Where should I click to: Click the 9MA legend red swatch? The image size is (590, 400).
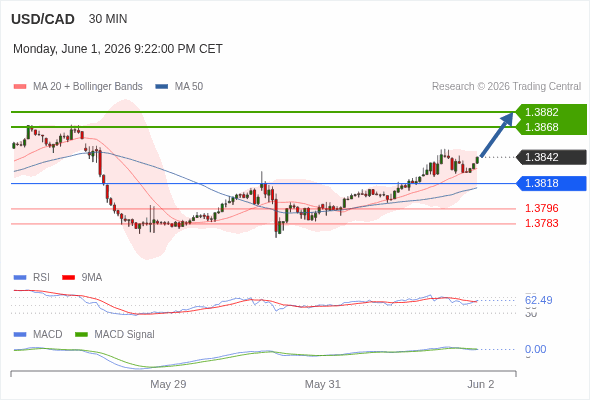(68, 278)
